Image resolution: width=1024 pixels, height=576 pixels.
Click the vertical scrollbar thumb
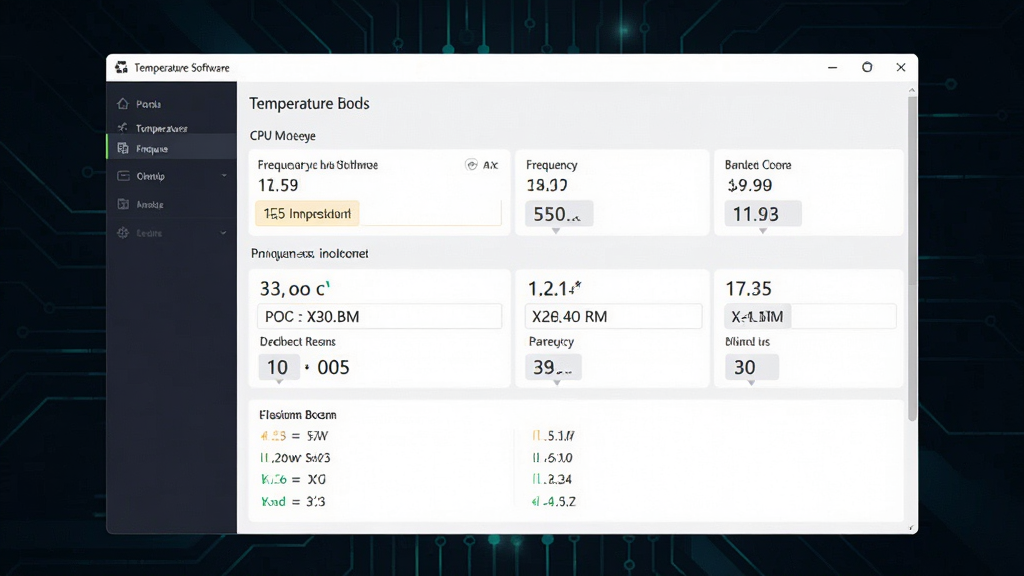click(912, 258)
